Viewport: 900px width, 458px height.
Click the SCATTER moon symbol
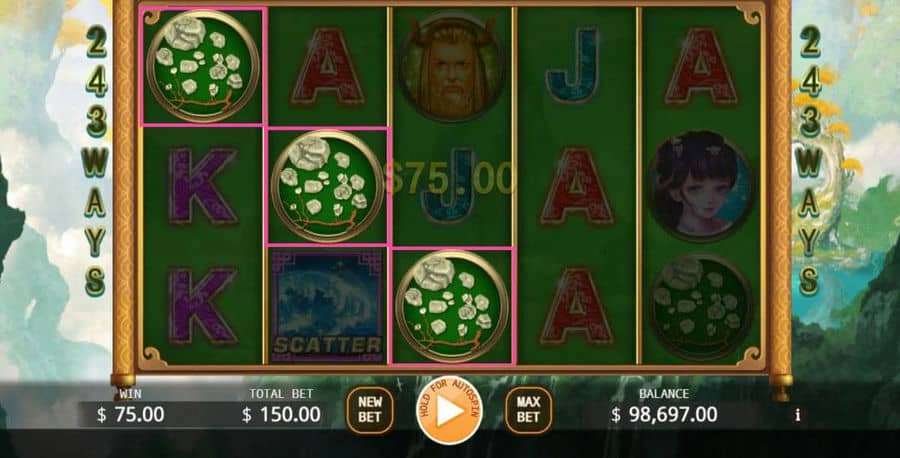[x=327, y=305]
